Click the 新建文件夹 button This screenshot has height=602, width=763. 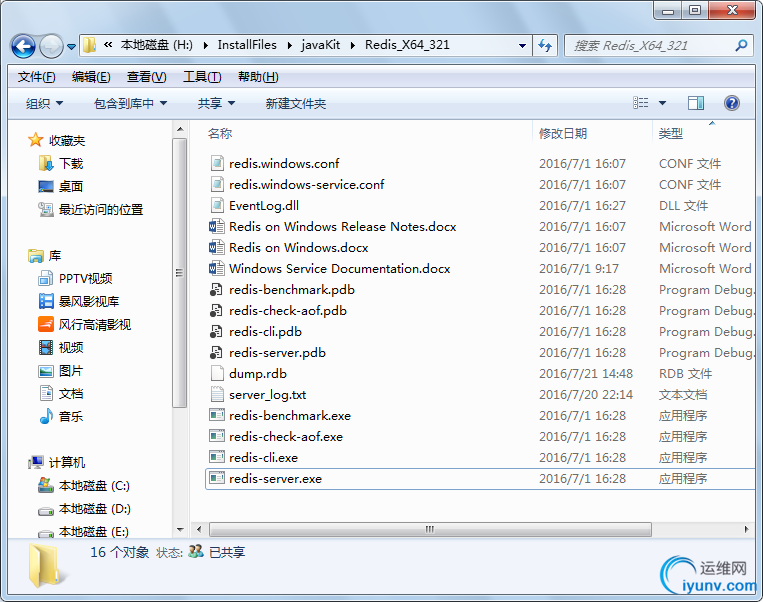[x=295, y=103]
